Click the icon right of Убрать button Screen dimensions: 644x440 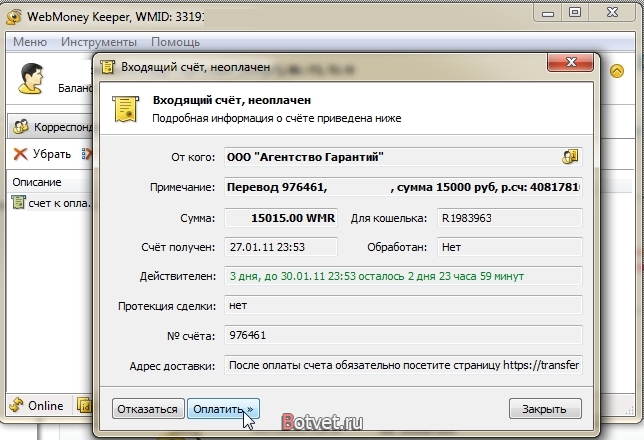click(87, 154)
